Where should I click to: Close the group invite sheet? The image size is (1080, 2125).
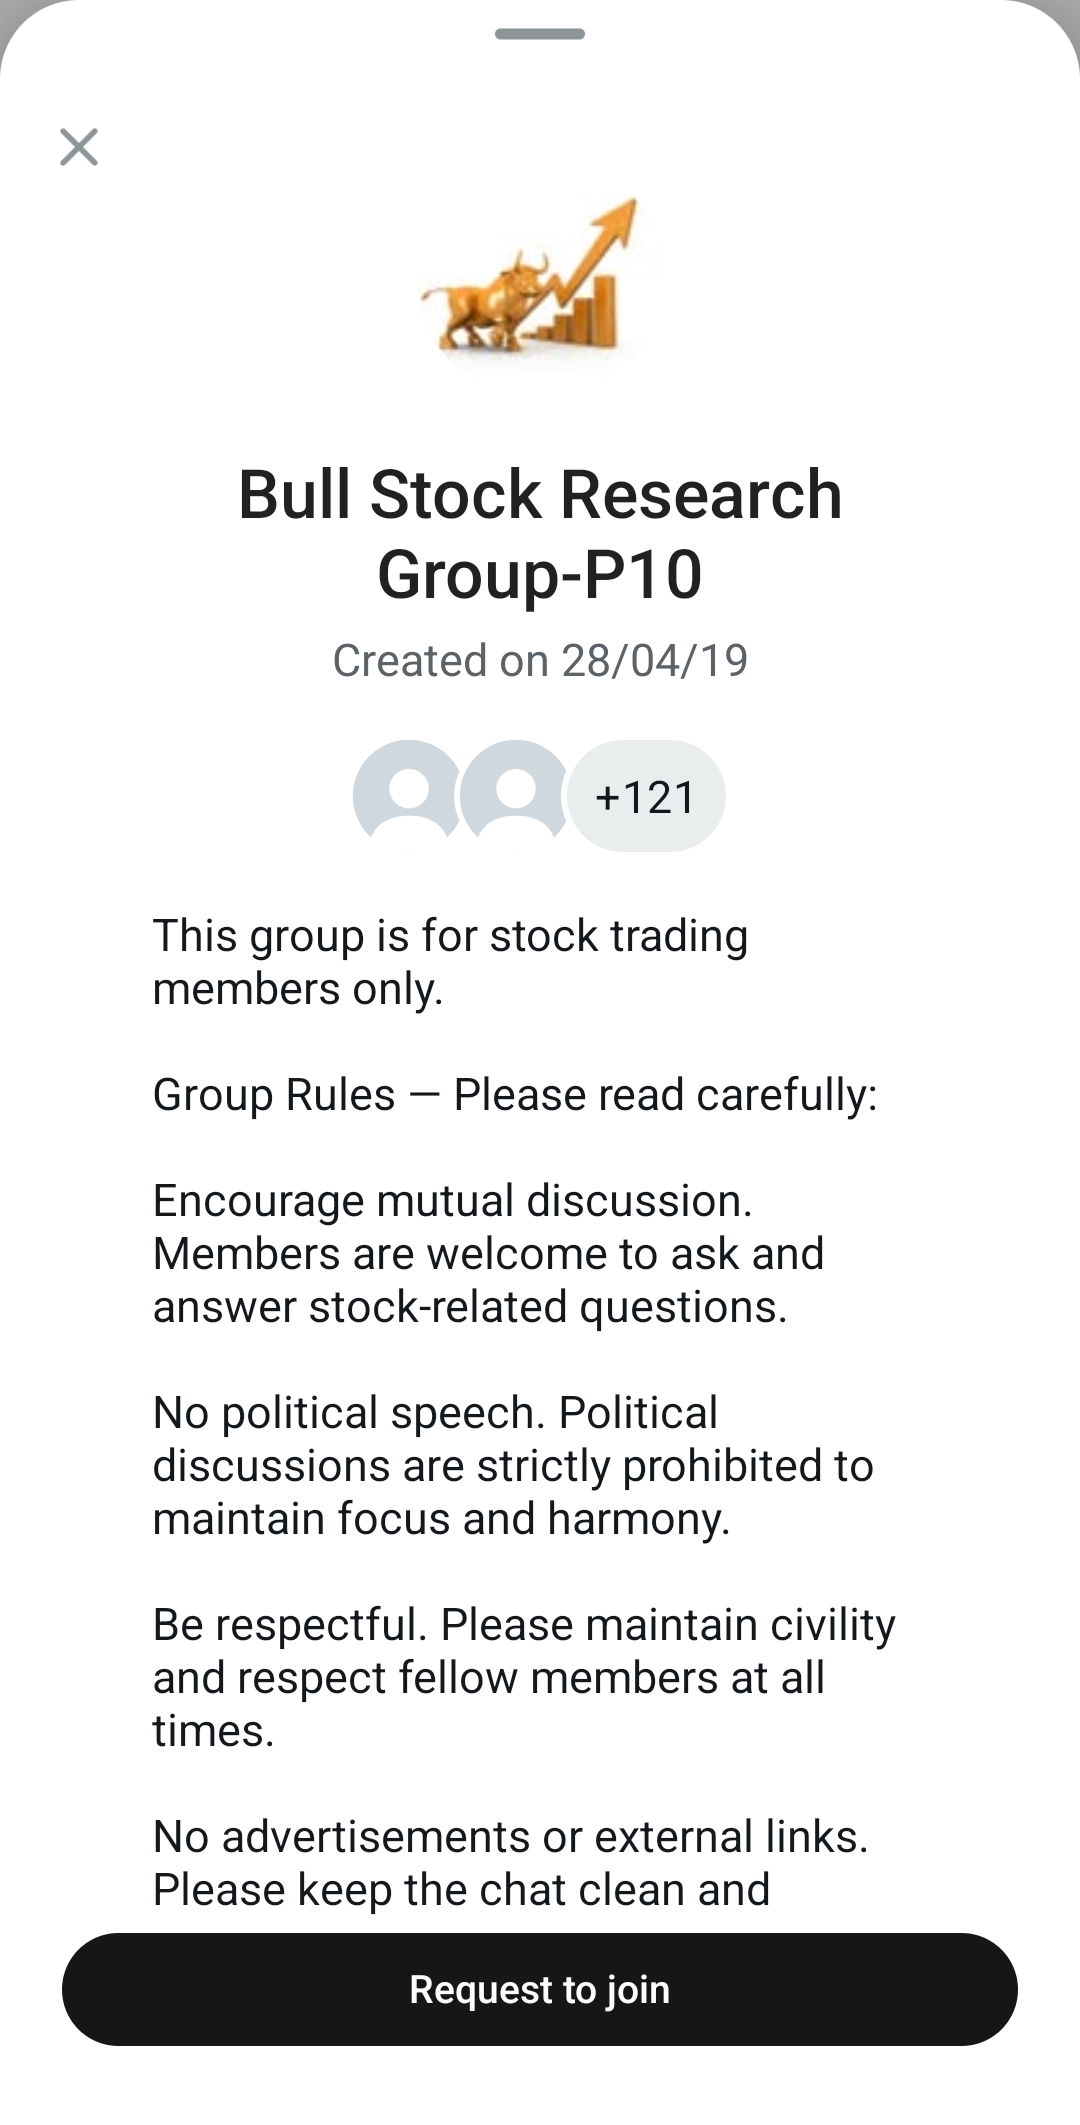click(x=79, y=147)
